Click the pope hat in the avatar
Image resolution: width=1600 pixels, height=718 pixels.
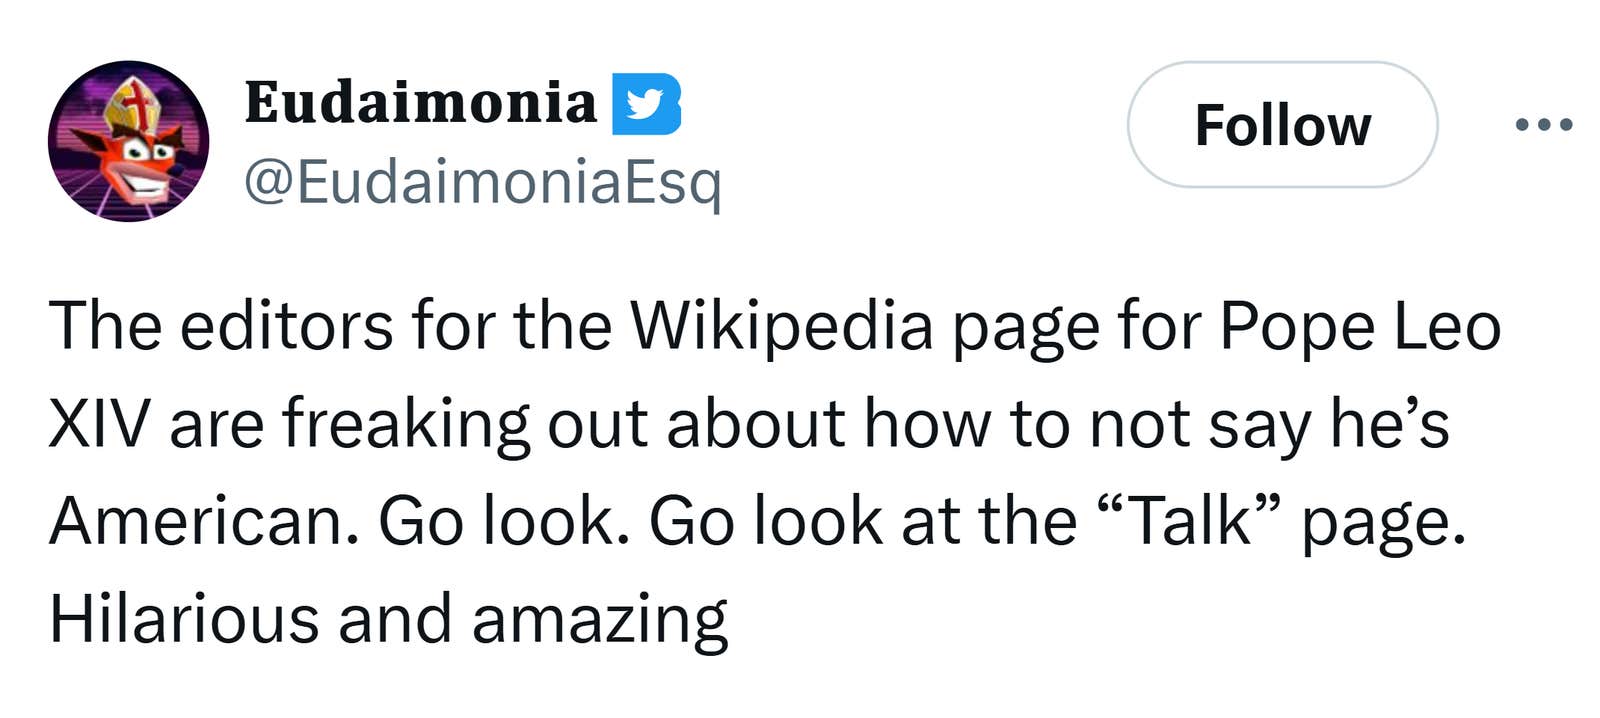(135, 105)
